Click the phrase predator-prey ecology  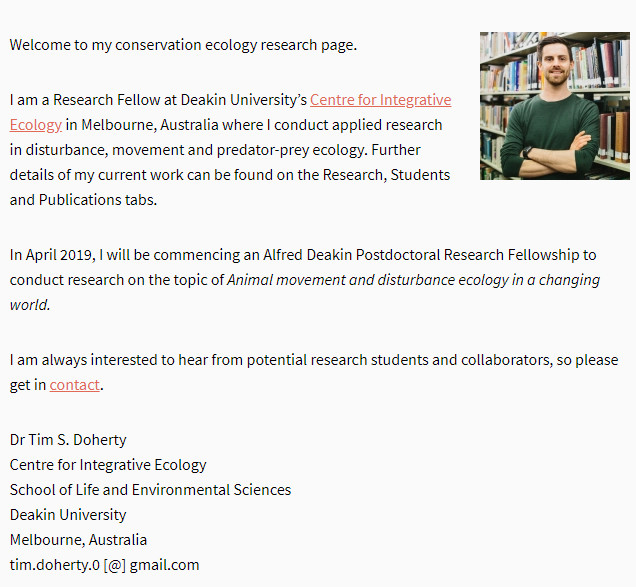(292, 150)
